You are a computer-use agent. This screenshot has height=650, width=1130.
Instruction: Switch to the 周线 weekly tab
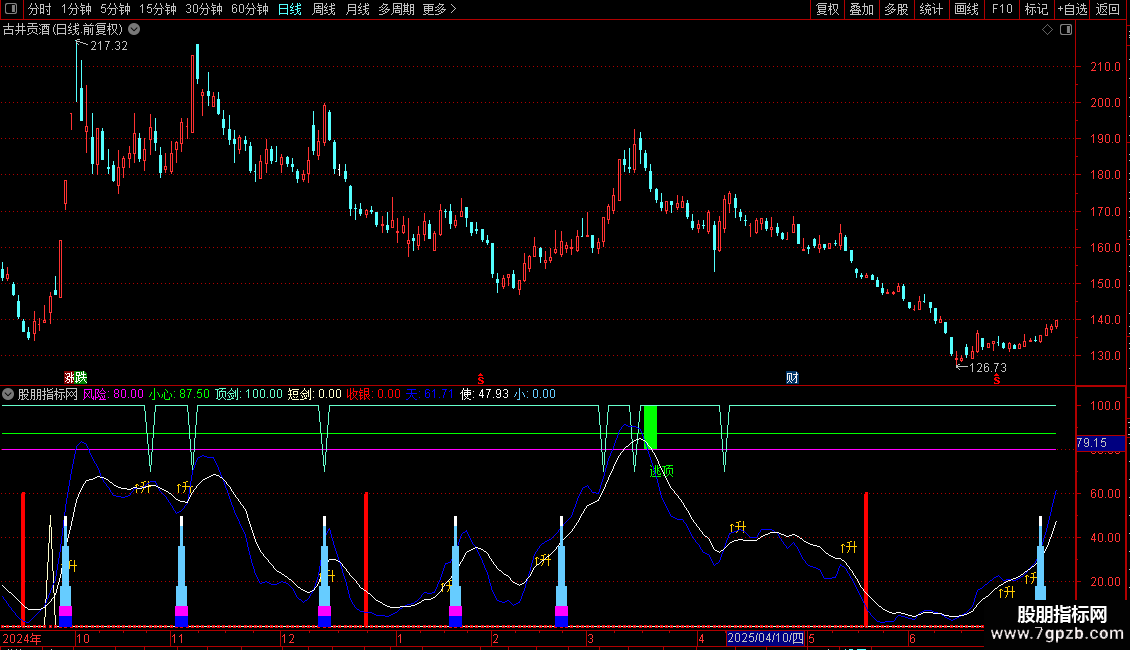(324, 9)
